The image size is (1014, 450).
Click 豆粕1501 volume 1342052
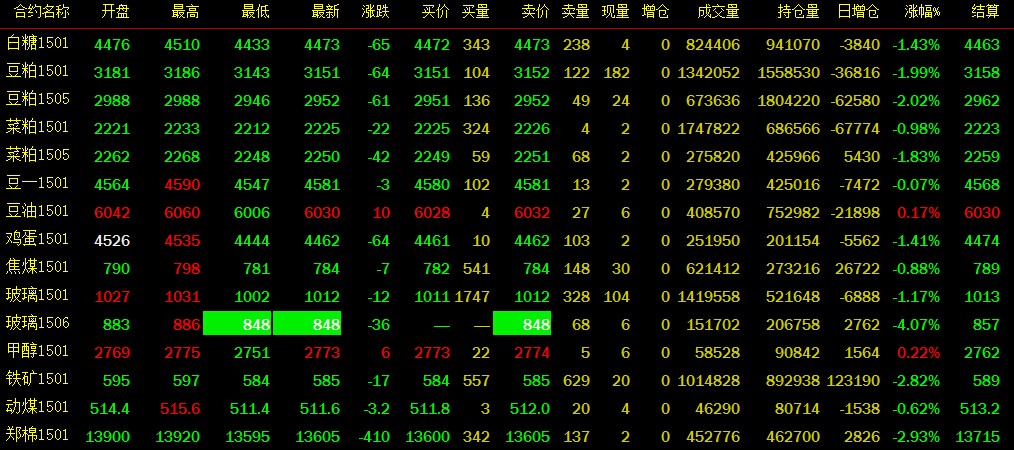pyautogui.click(x=708, y=72)
